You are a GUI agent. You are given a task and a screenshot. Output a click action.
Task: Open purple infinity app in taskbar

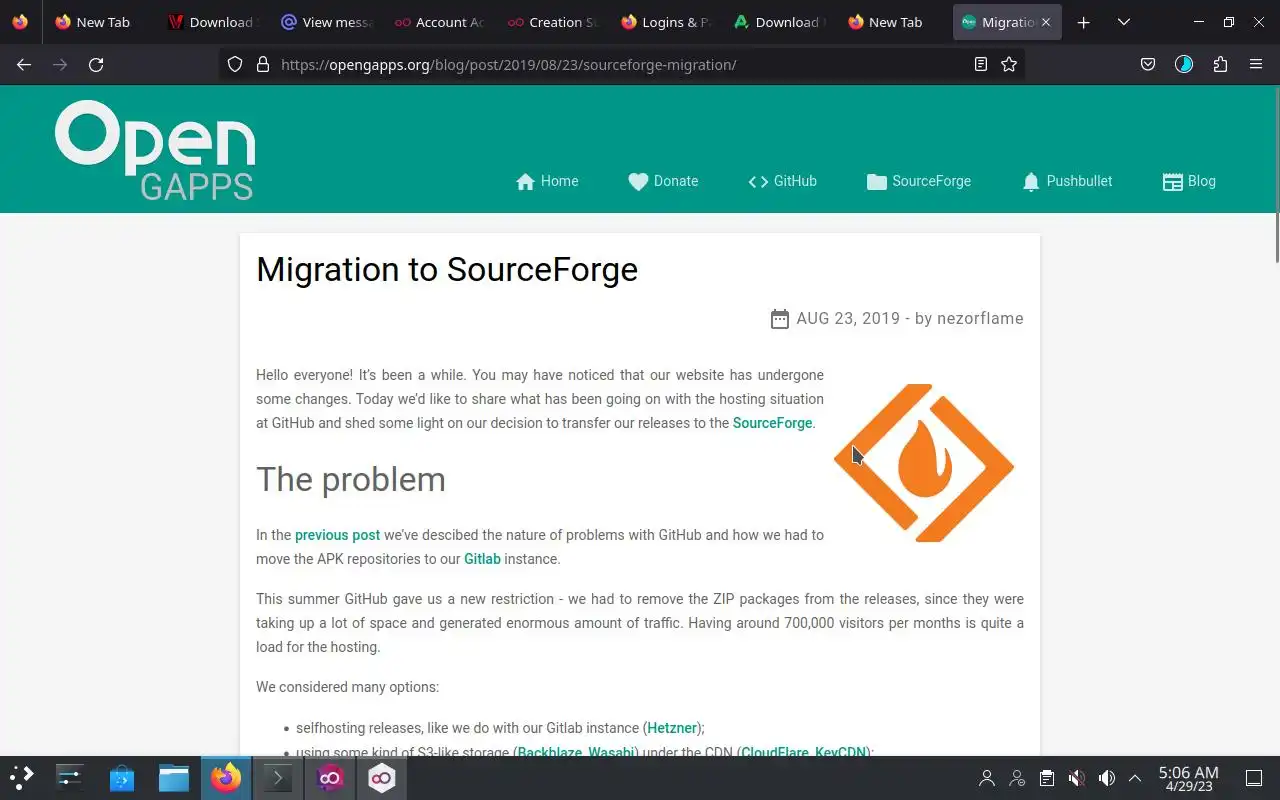click(330, 777)
